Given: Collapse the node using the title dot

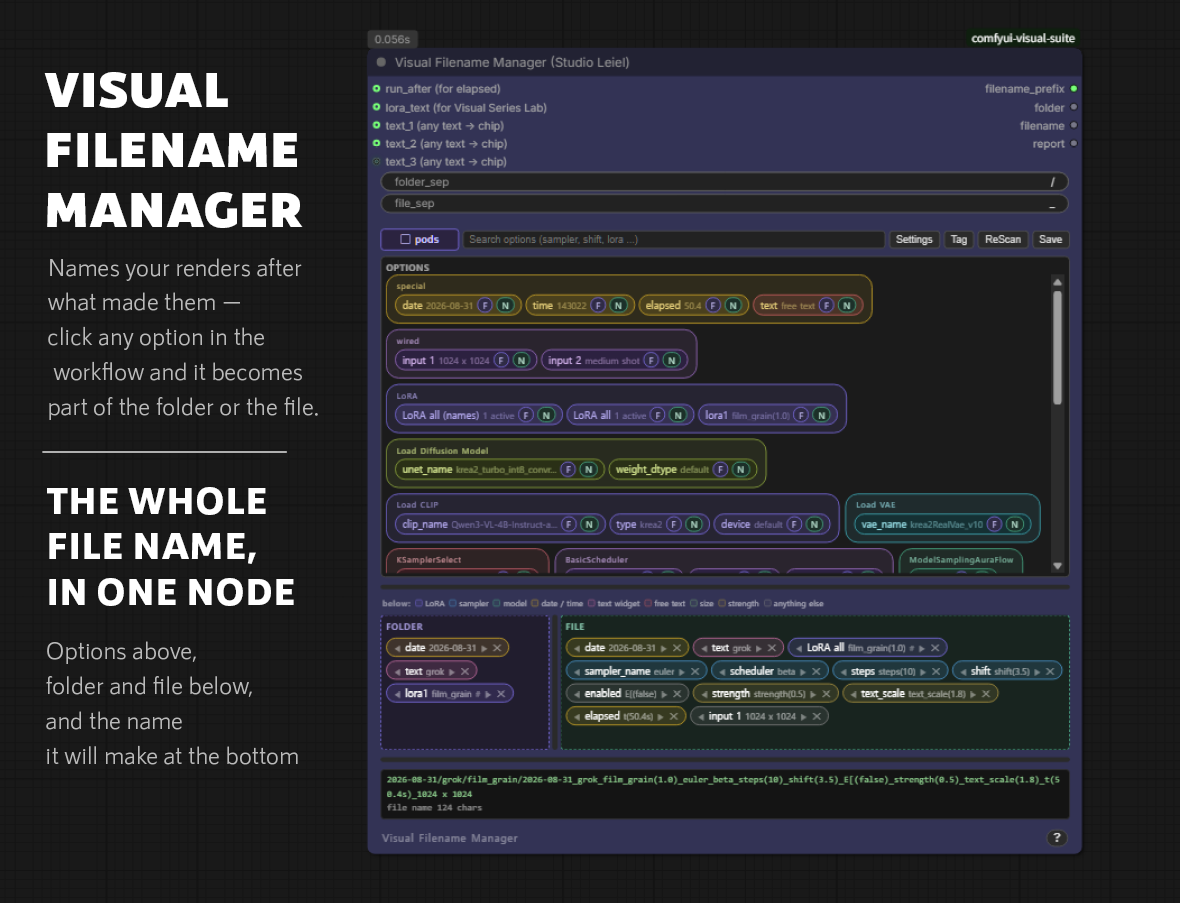Looking at the screenshot, I should click(x=381, y=62).
